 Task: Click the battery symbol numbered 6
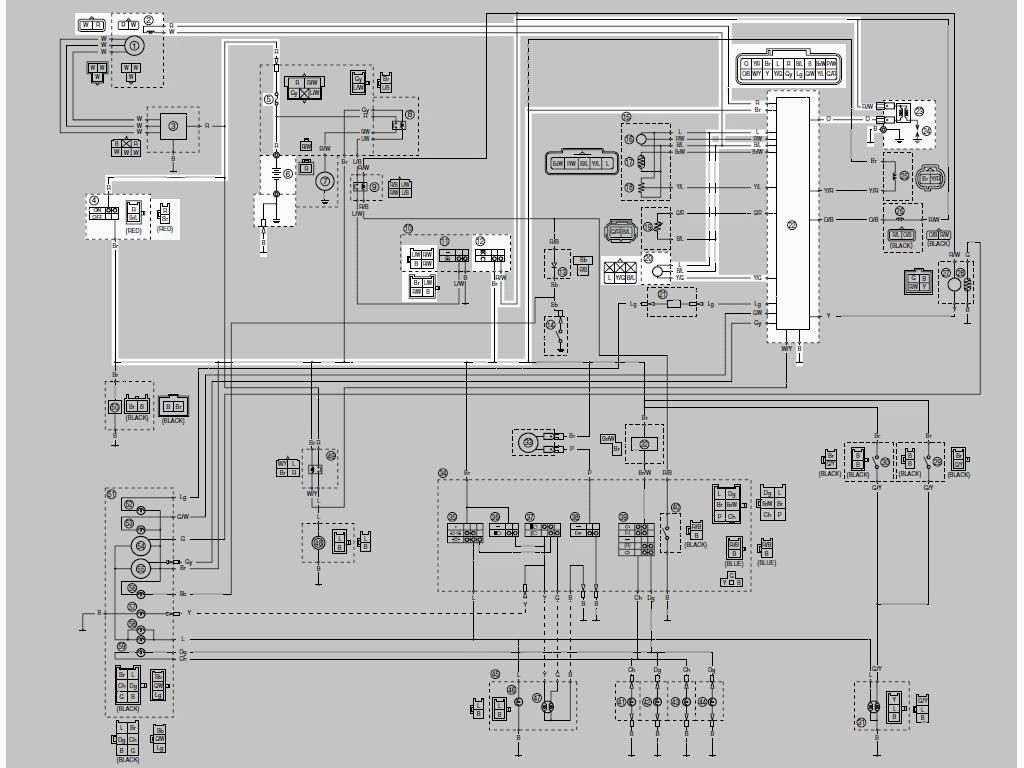(276, 174)
